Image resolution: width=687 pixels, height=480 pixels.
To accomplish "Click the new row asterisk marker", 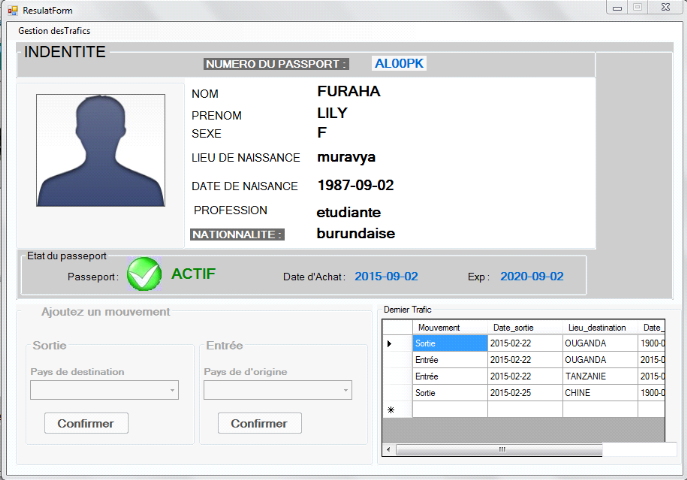I will pos(390,410).
